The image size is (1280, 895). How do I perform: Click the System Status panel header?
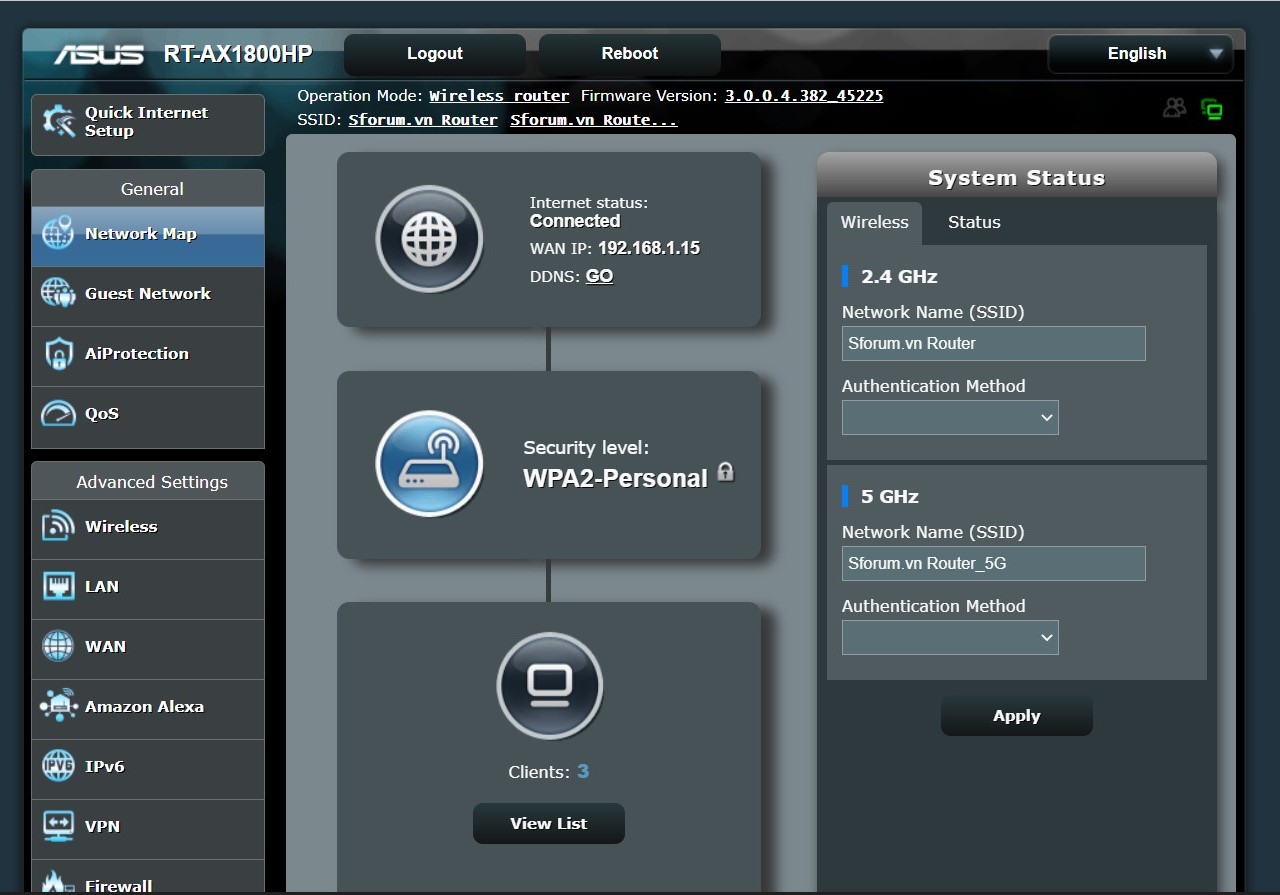coord(1017,176)
